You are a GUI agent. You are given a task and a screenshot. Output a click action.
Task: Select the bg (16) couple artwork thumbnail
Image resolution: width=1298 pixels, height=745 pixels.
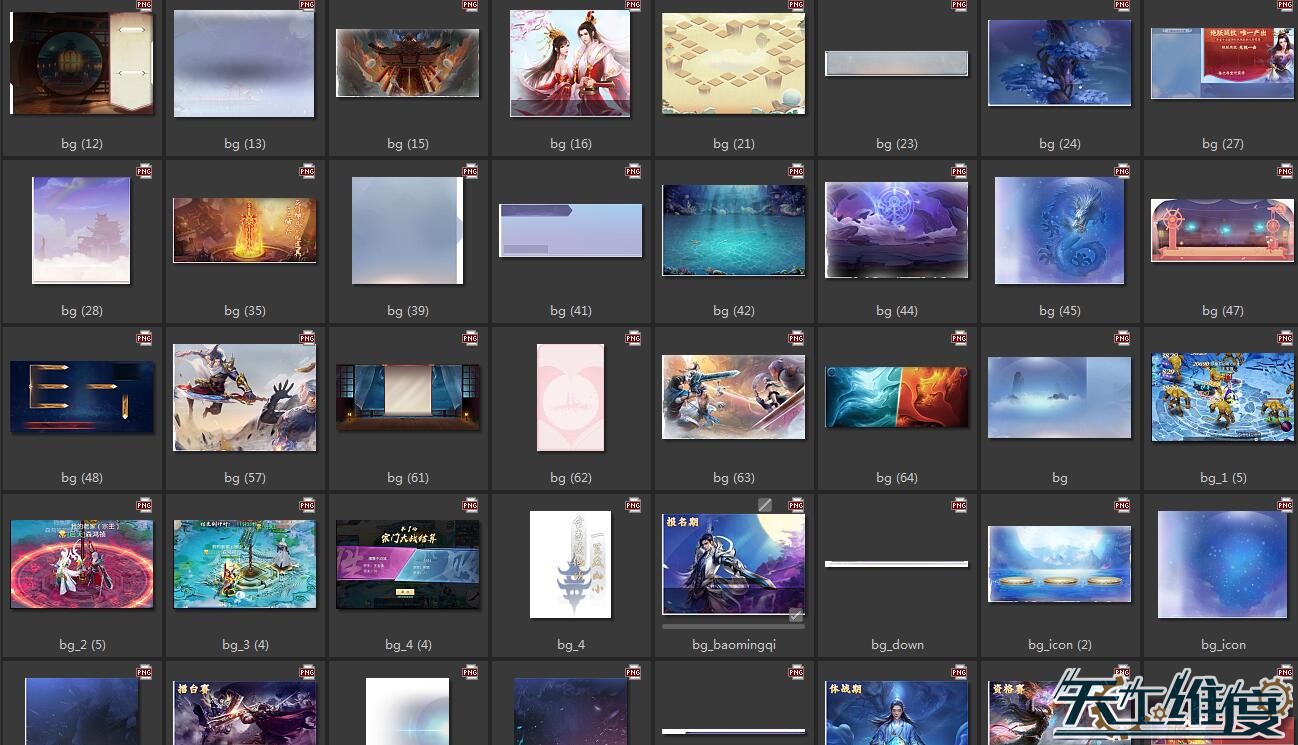click(x=570, y=64)
